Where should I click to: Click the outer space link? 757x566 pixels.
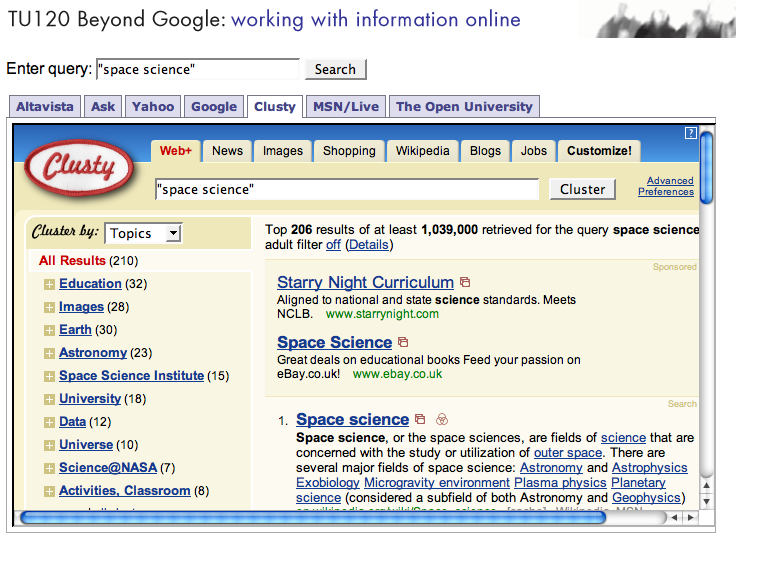[568, 453]
